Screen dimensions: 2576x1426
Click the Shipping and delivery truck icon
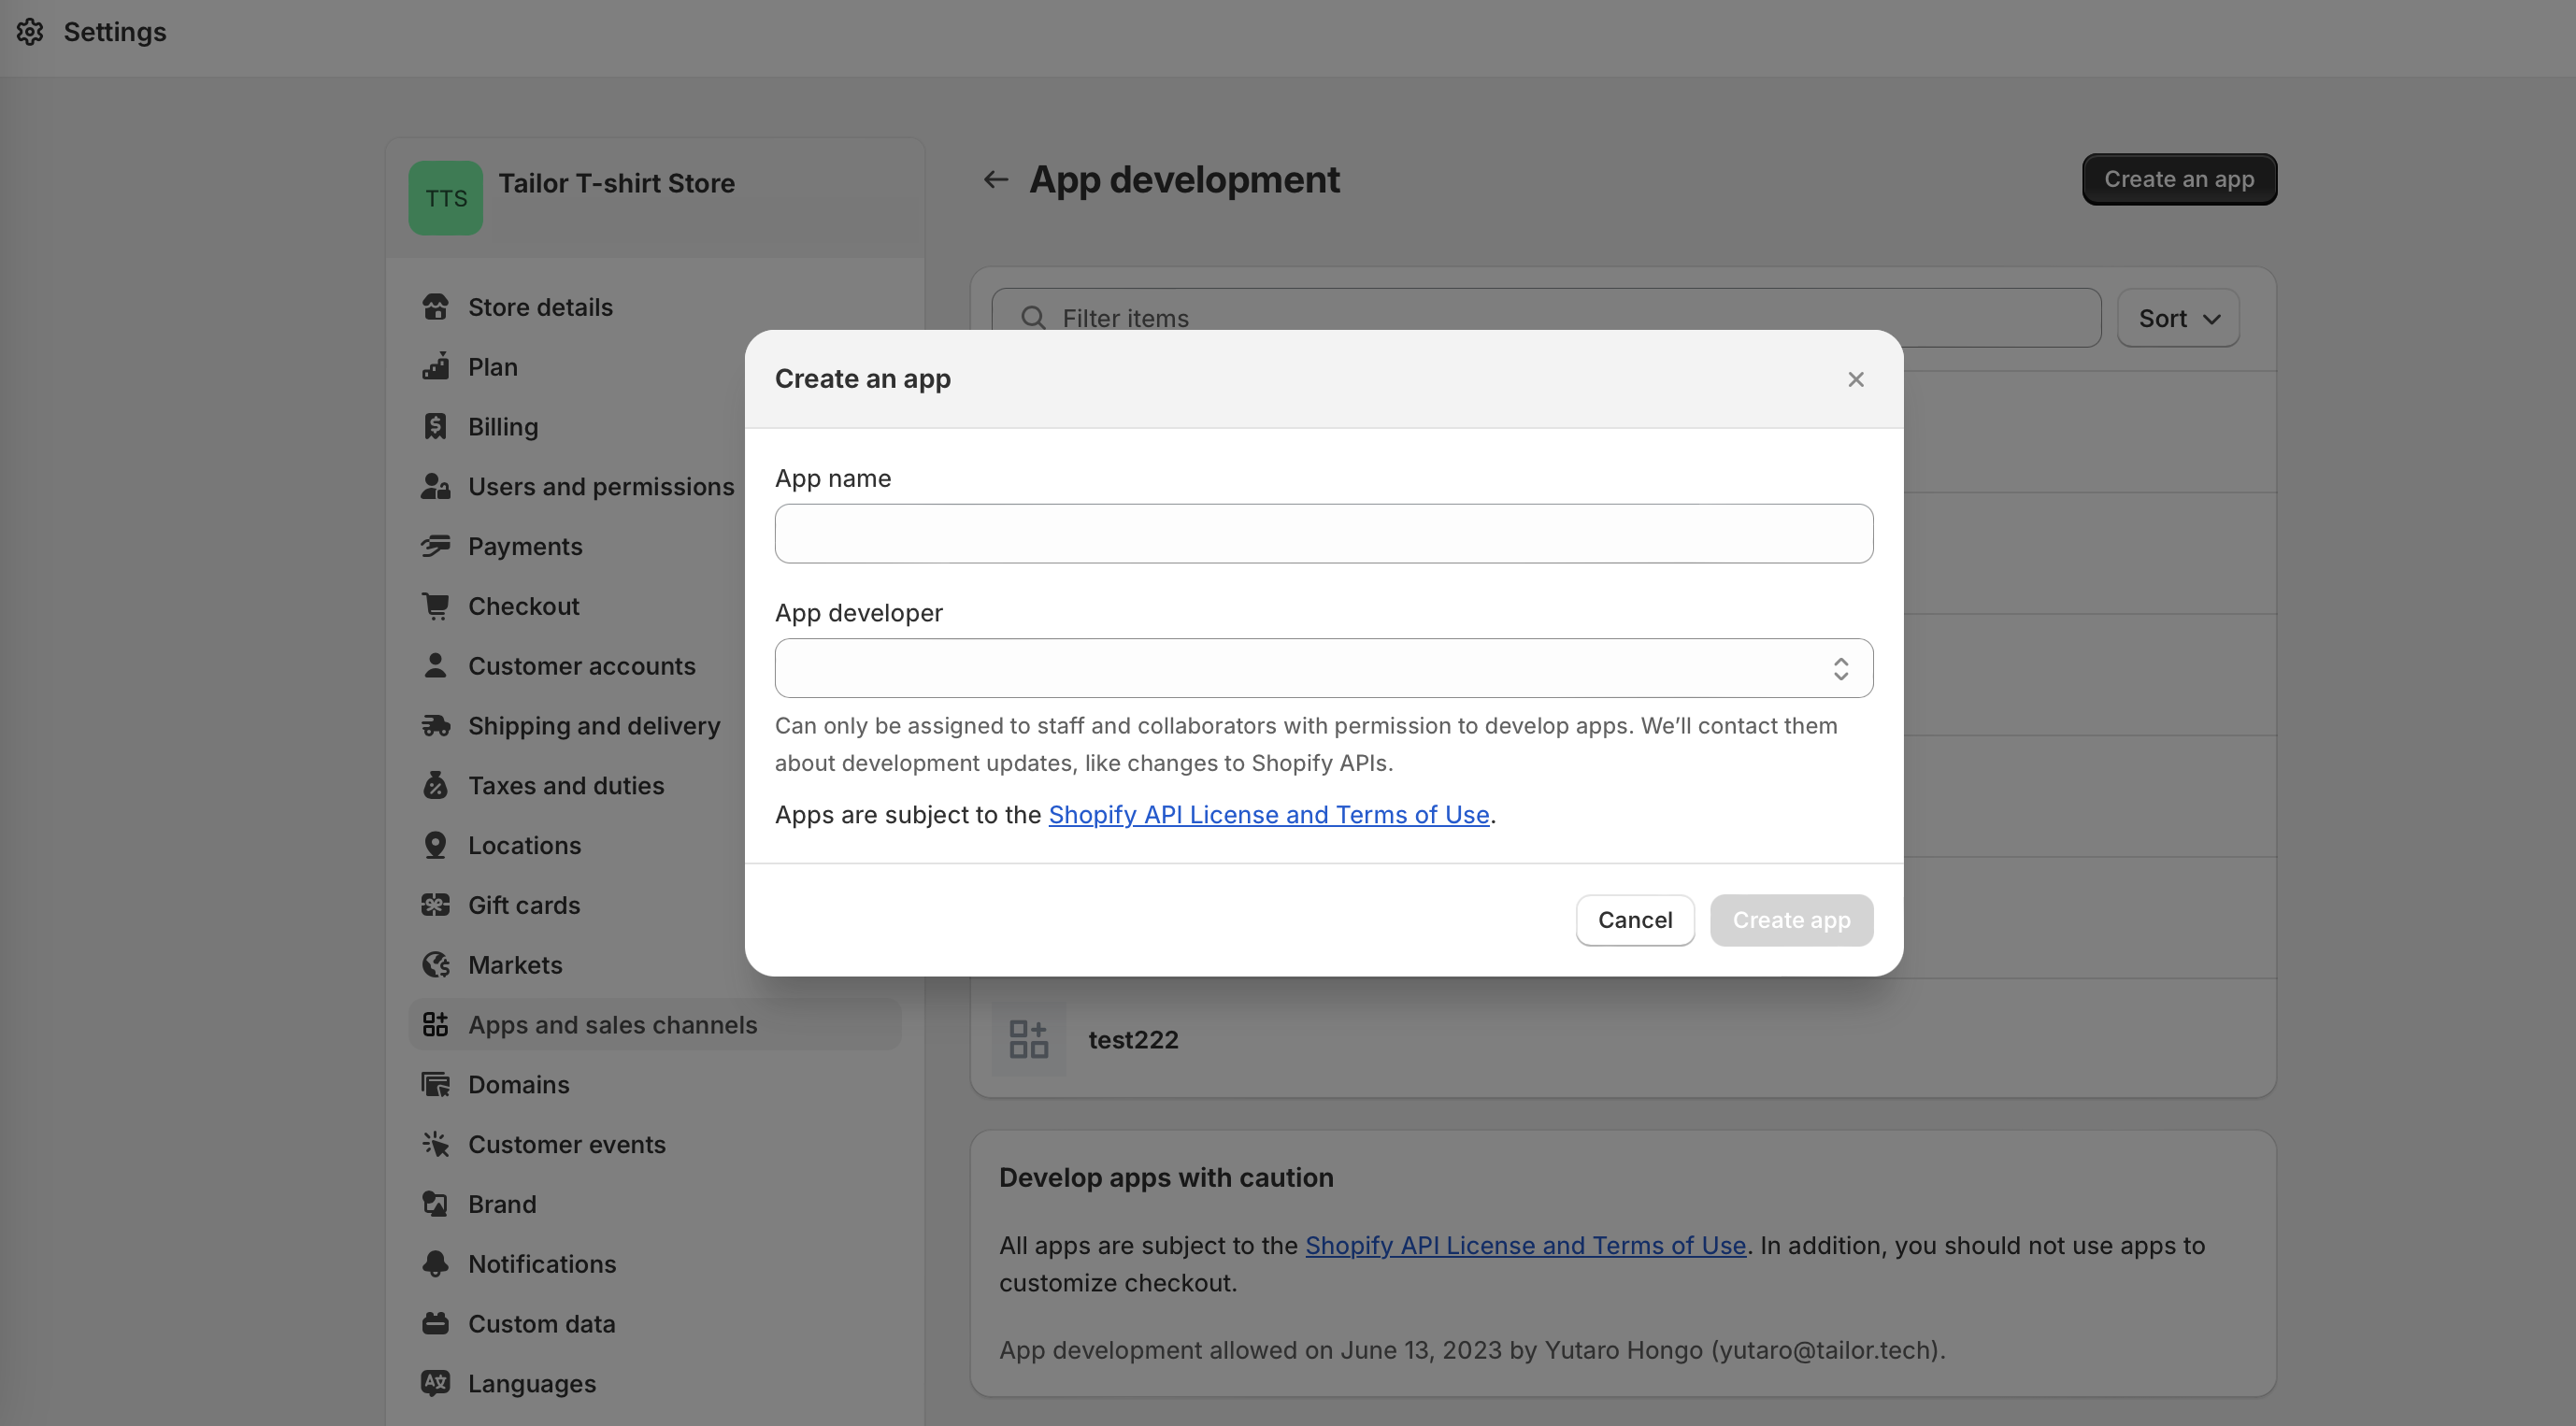click(436, 726)
